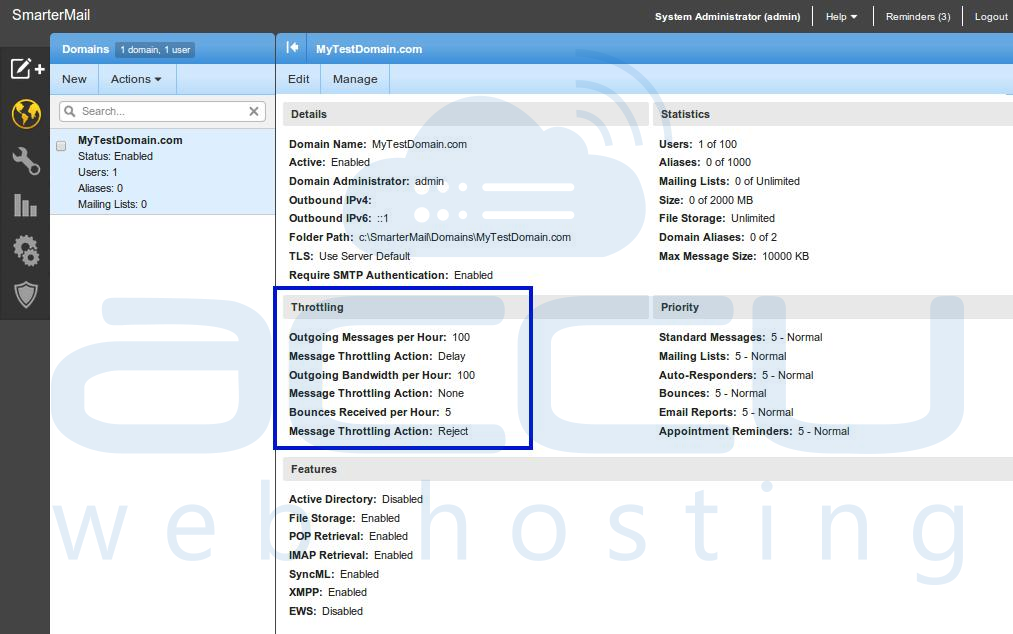Focus the domain Search field

pyautogui.click(x=163, y=111)
